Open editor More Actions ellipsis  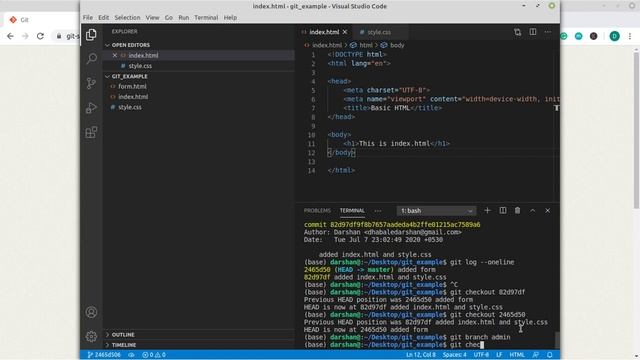pos(548,32)
